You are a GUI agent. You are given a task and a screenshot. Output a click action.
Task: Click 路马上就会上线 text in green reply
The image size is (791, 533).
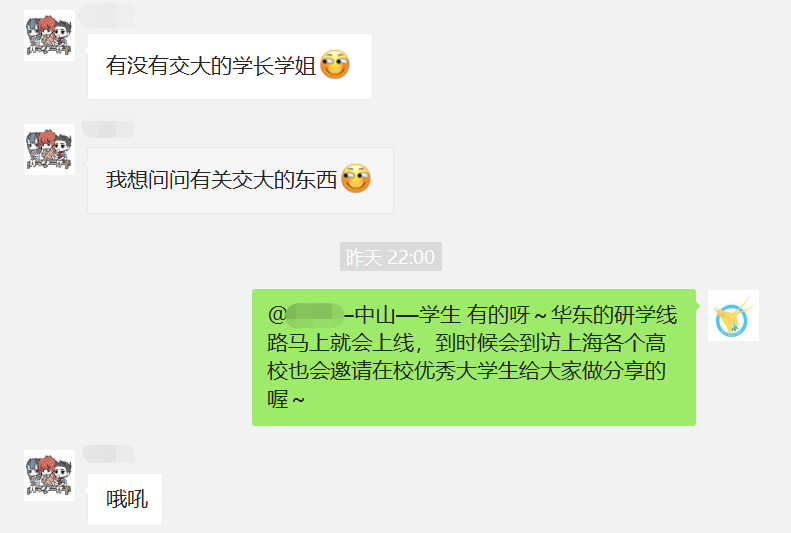point(341,343)
